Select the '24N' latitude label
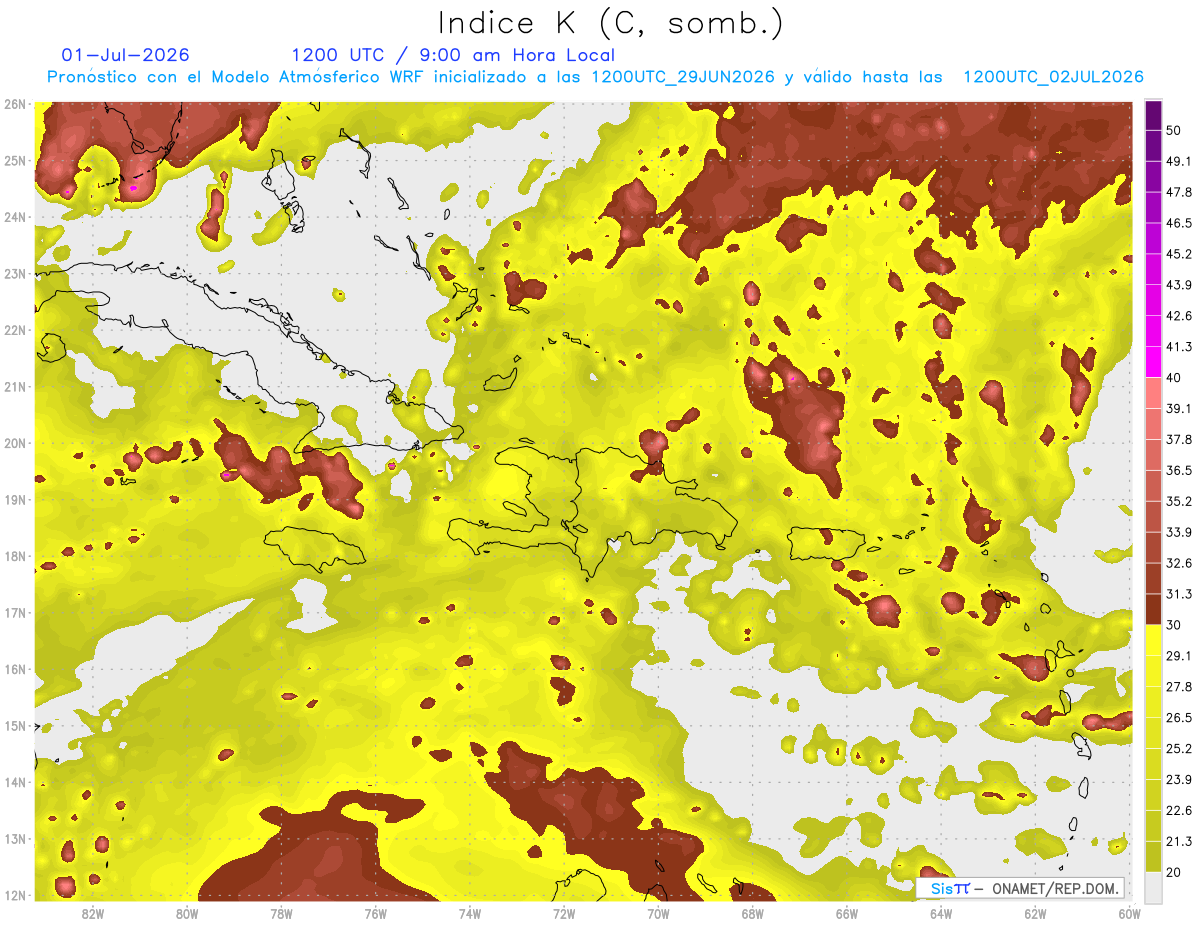 (14, 217)
